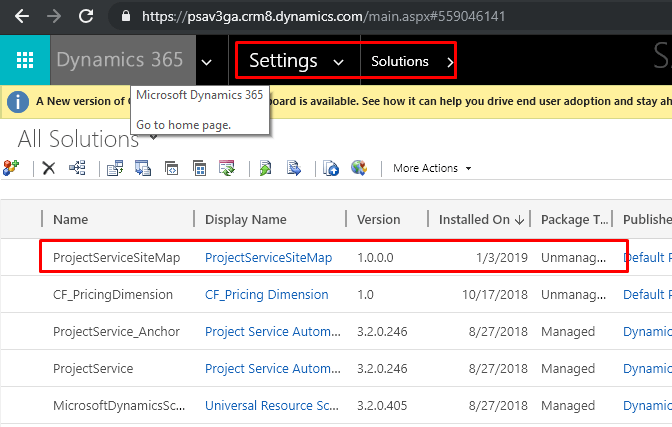
Task: Click the browser reload button
Action: coord(87,17)
